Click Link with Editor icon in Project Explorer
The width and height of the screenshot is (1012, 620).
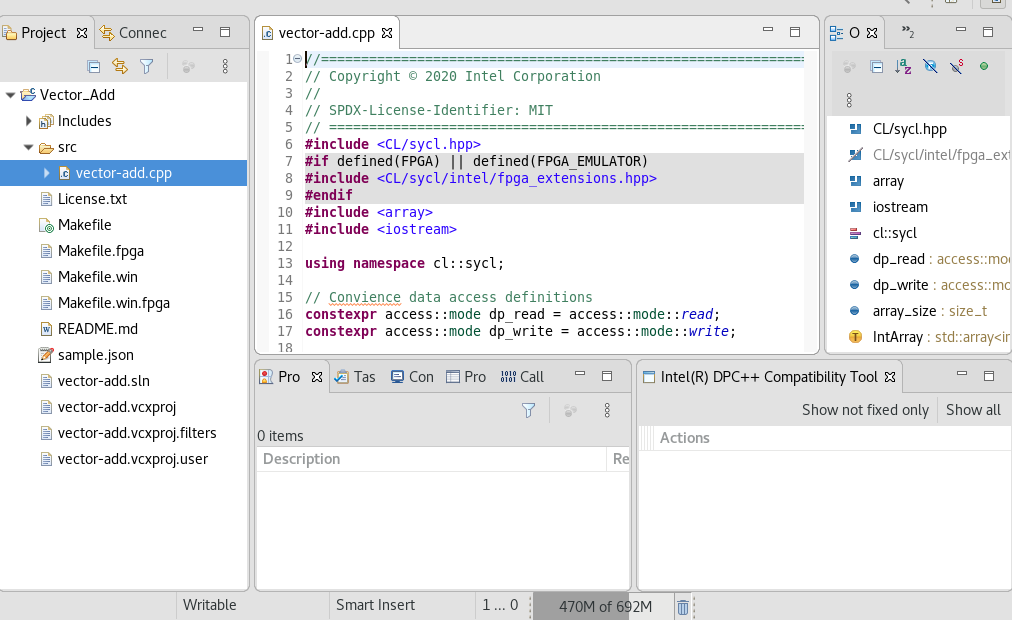[x=120, y=67]
